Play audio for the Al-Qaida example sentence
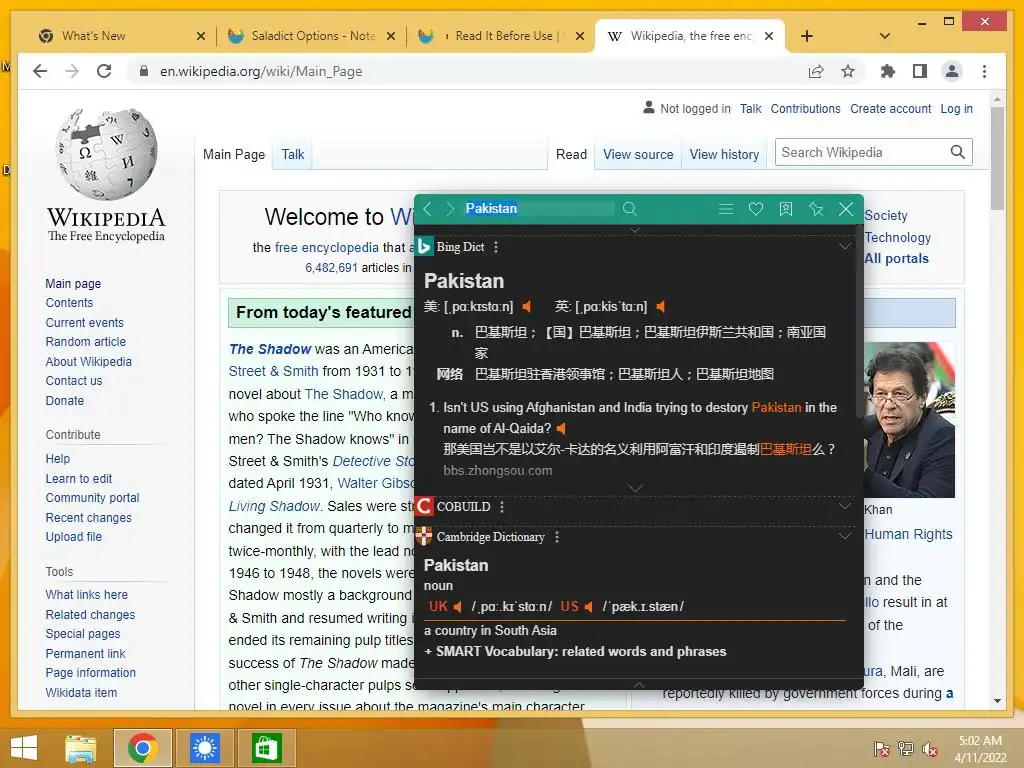Screen dimensions: 1024x768 (561, 428)
